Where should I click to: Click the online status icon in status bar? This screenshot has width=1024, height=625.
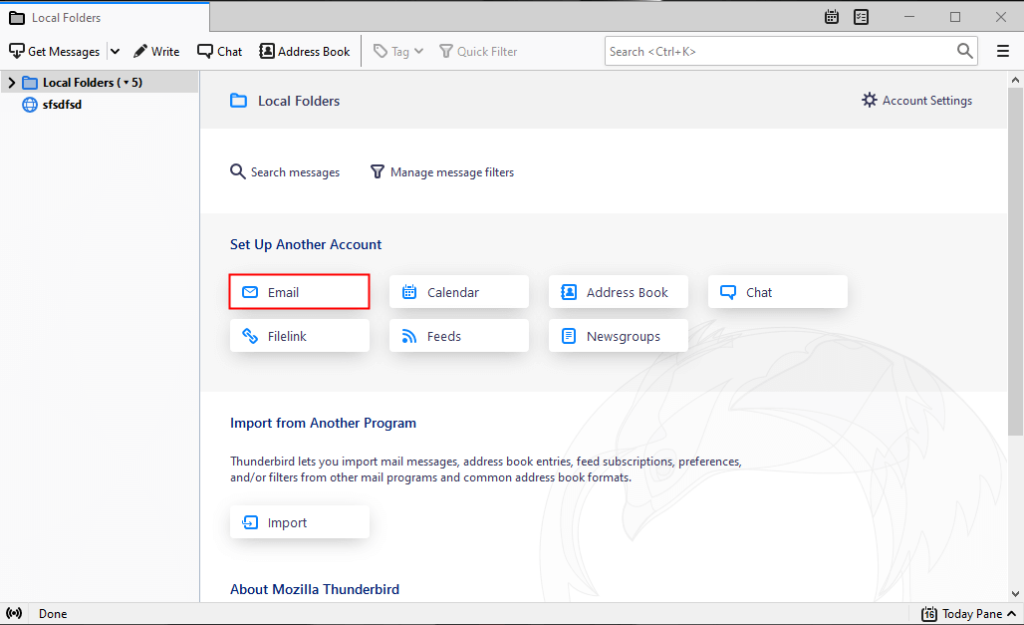click(14, 613)
